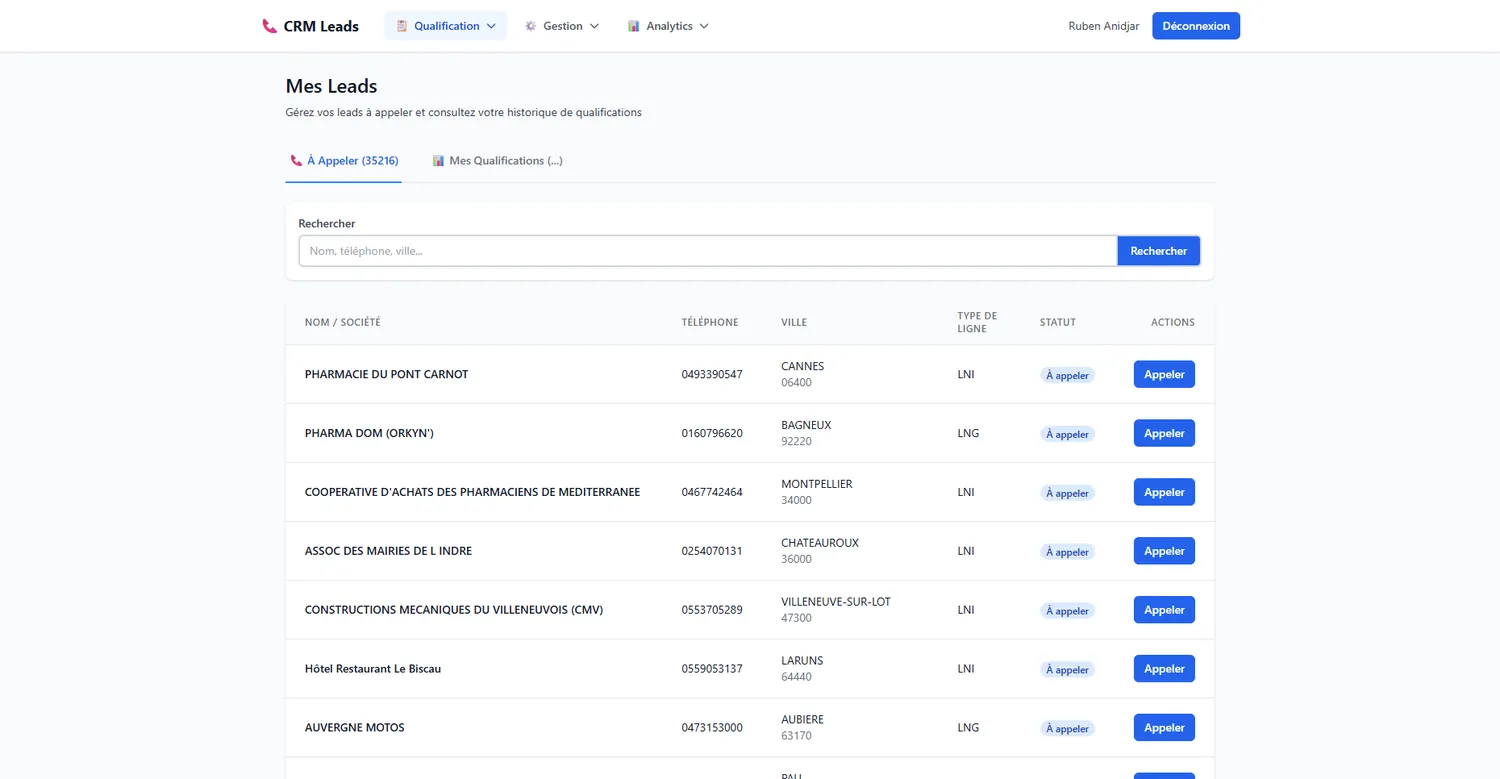
Task: Click the pink phone logo icon
Action: point(269,27)
